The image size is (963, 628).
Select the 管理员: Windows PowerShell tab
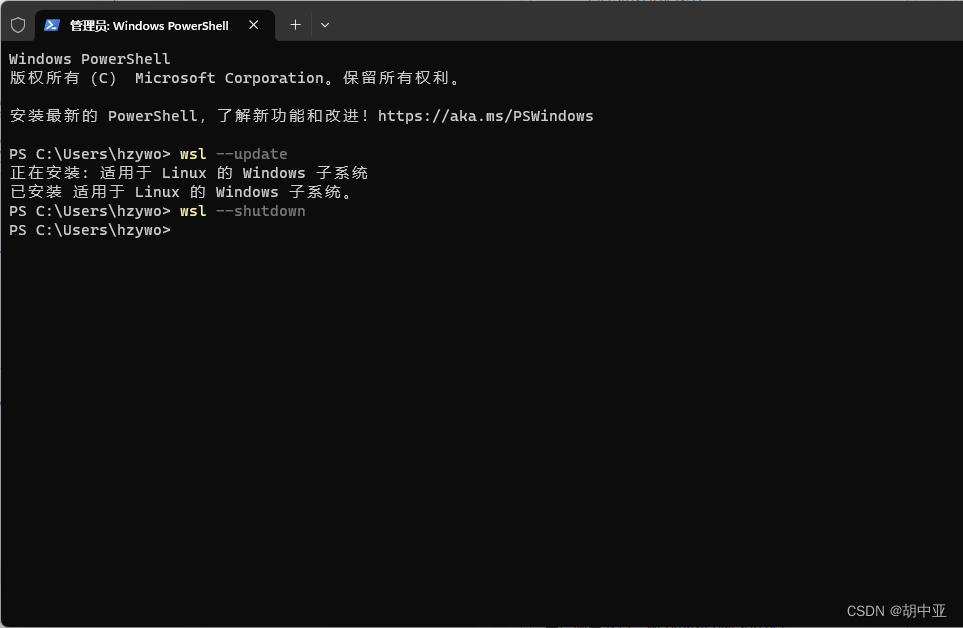(x=150, y=25)
